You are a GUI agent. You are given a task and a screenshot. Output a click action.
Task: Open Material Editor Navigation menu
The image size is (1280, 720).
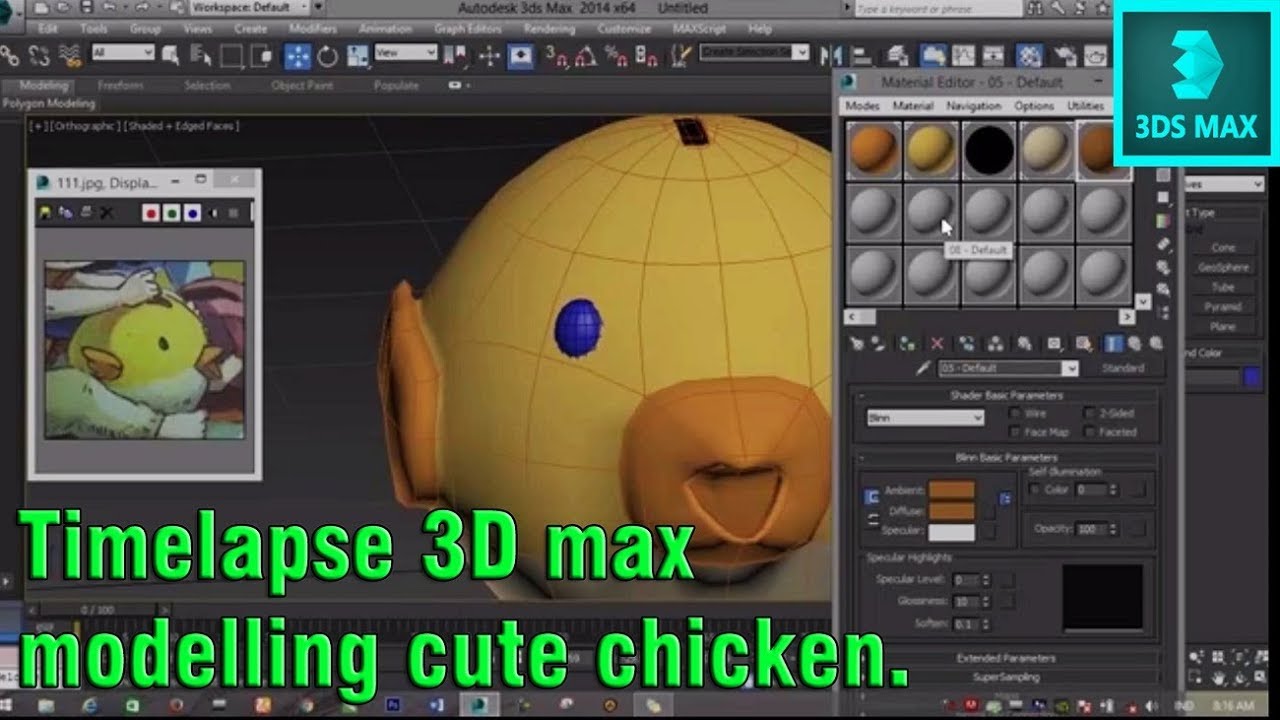coord(973,106)
